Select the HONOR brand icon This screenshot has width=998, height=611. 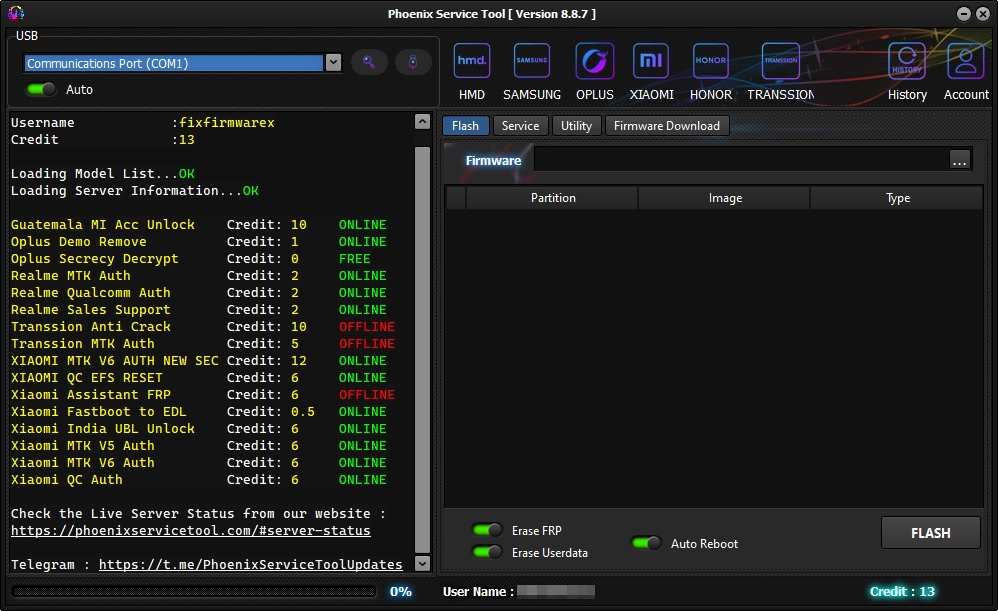coord(711,62)
